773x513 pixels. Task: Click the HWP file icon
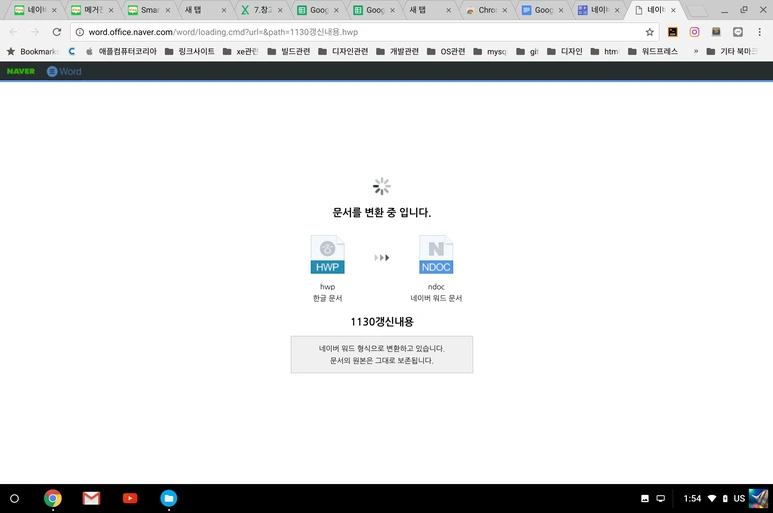pos(327,254)
